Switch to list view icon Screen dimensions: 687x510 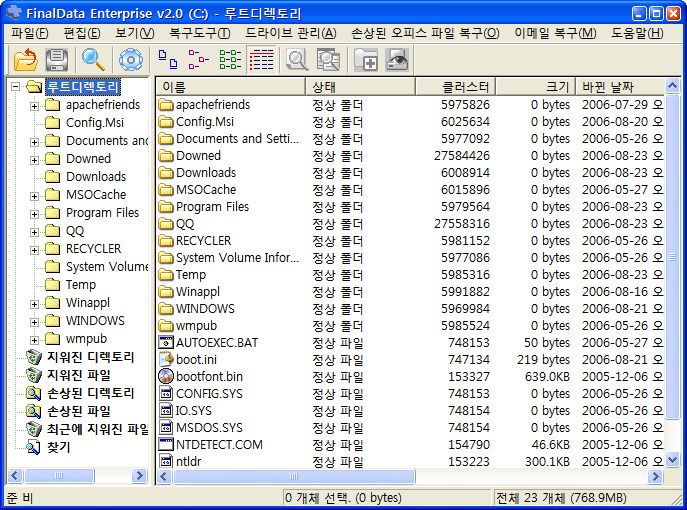(x=230, y=60)
